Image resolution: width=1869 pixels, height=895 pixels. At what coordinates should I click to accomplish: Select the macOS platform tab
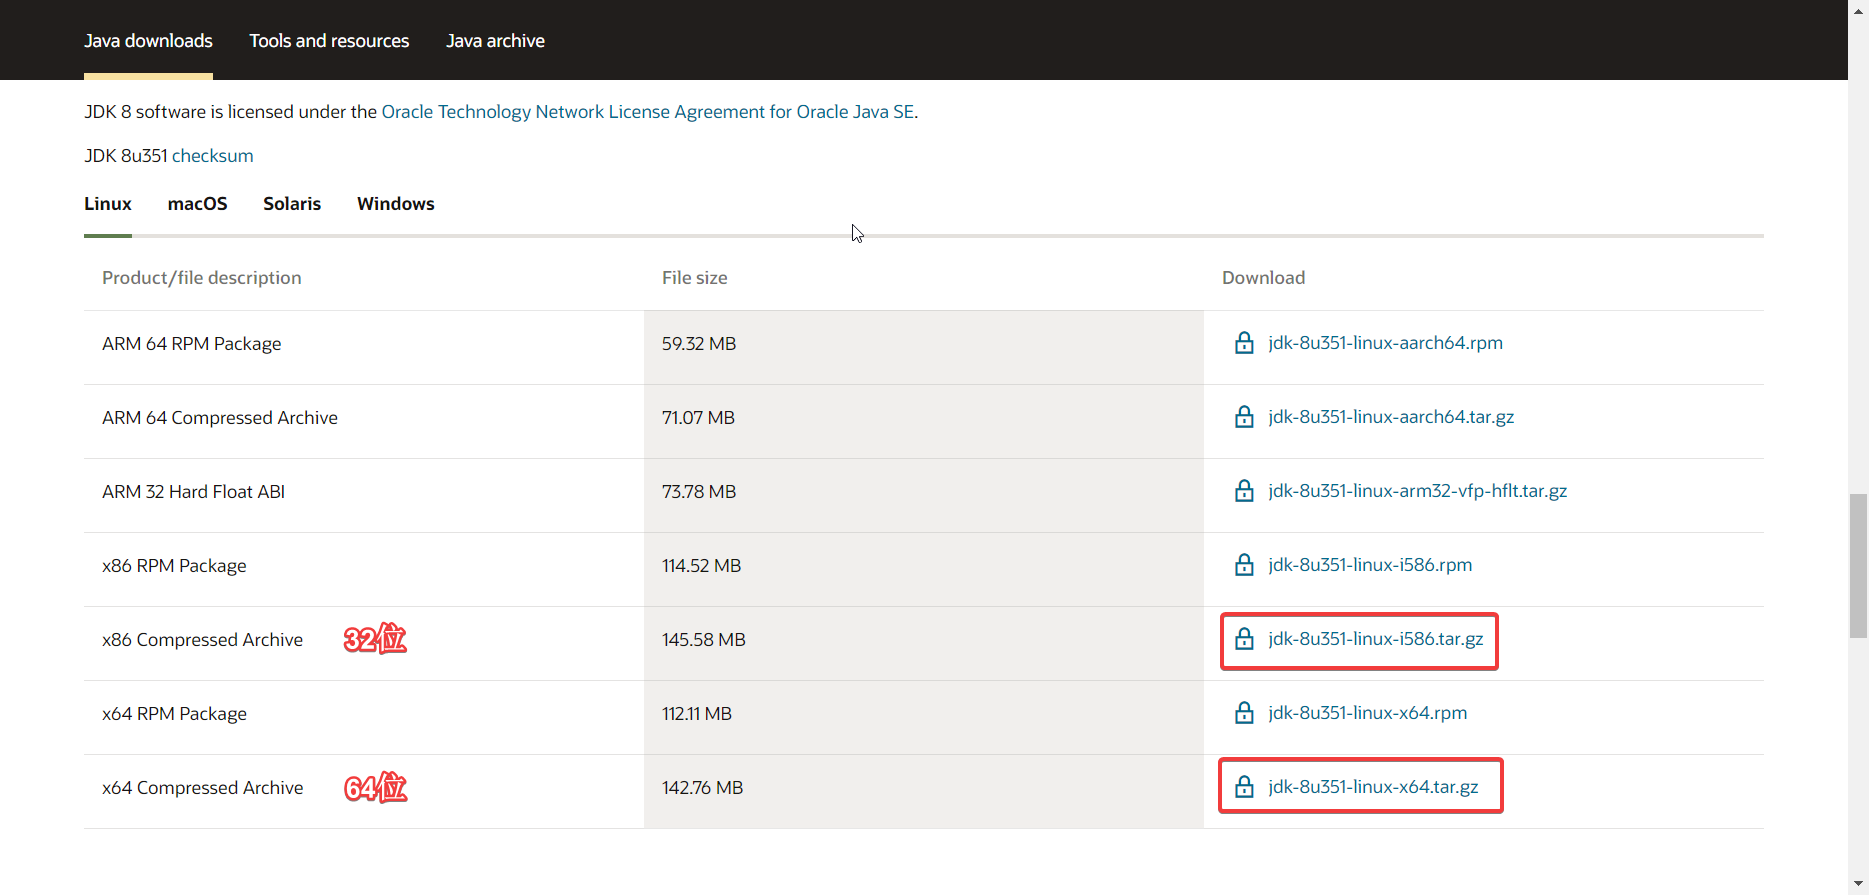pos(197,204)
